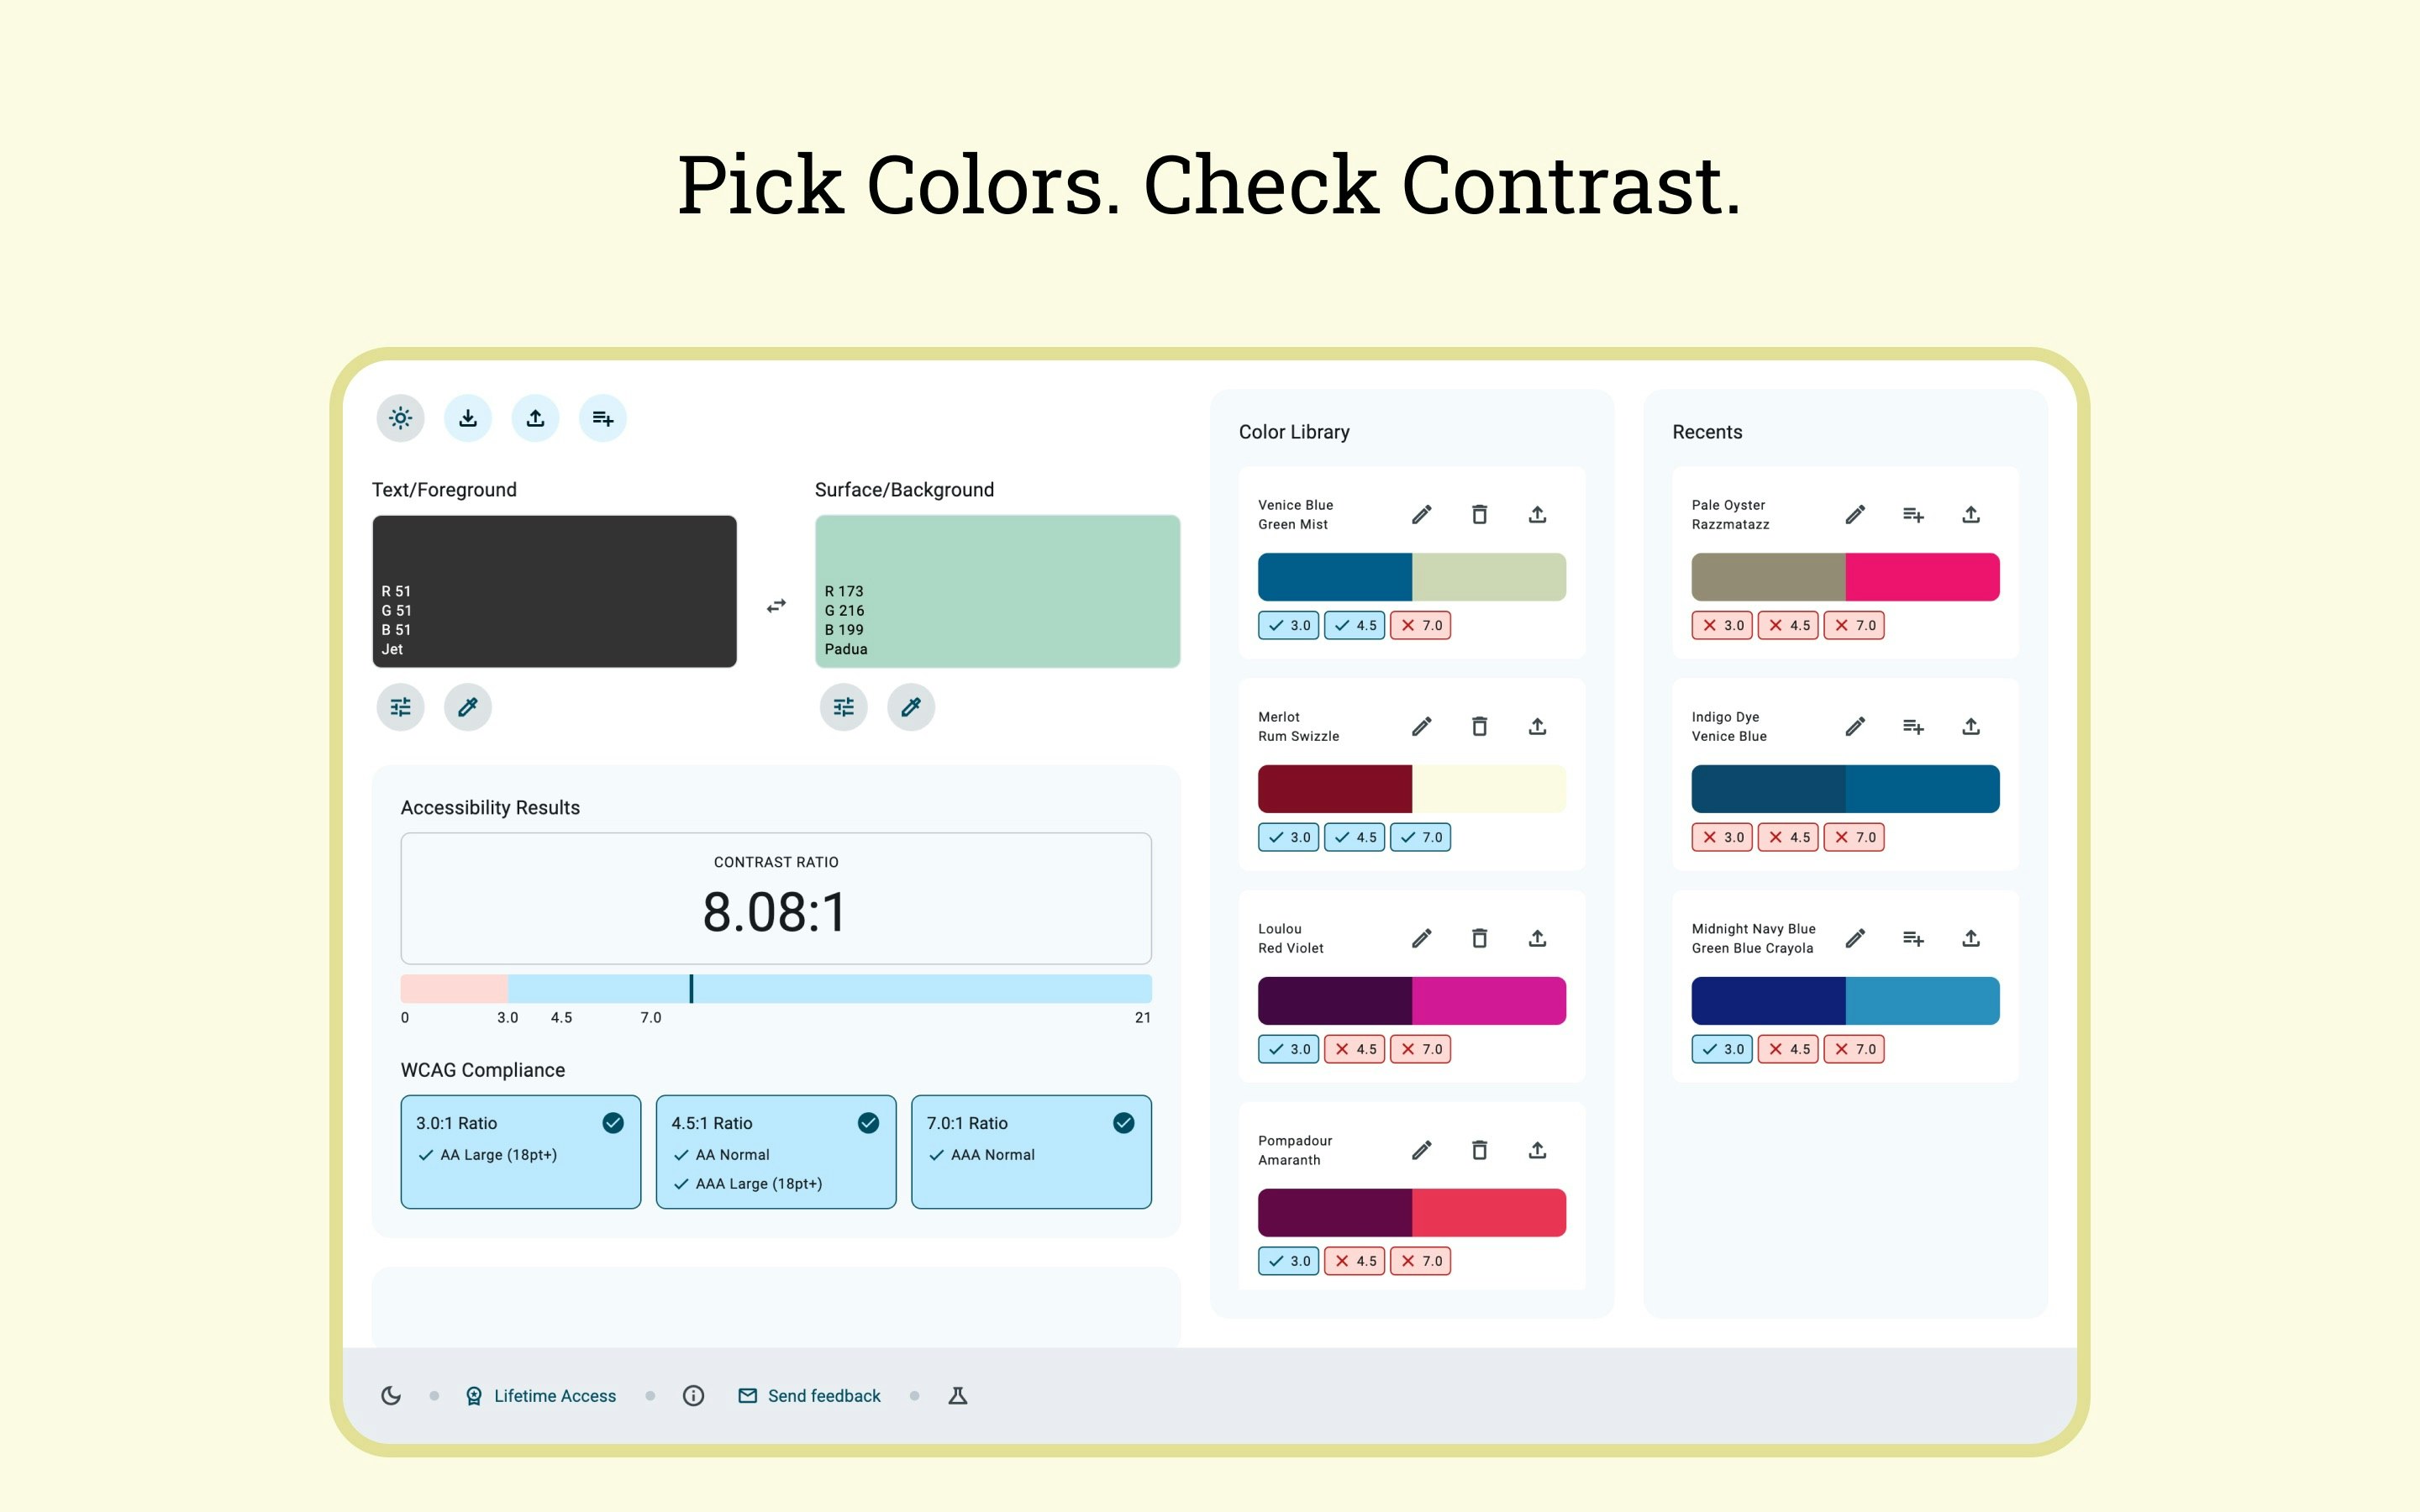The width and height of the screenshot is (2420, 1512).
Task: Add current color pair using the playlist icon
Action: [602, 418]
